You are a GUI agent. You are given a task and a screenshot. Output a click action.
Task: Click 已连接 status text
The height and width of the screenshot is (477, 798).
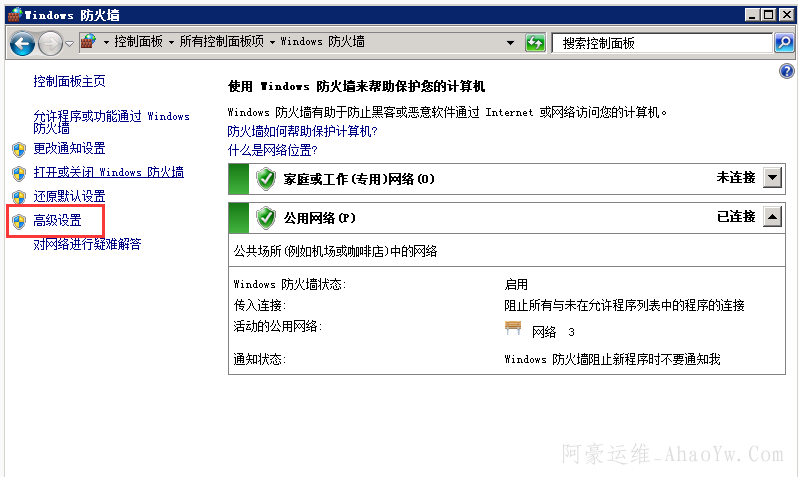[736, 216]
